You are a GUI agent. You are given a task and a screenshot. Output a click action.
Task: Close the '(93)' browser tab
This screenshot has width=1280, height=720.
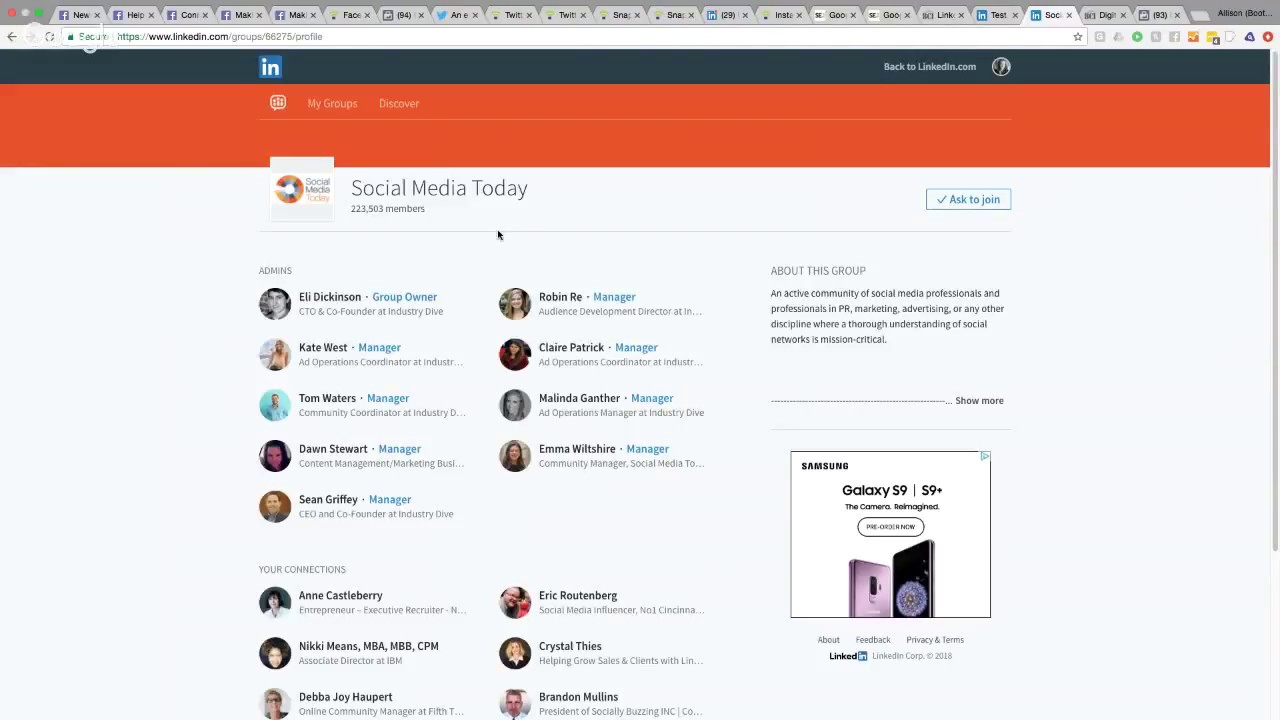(x=1177, y=15)
